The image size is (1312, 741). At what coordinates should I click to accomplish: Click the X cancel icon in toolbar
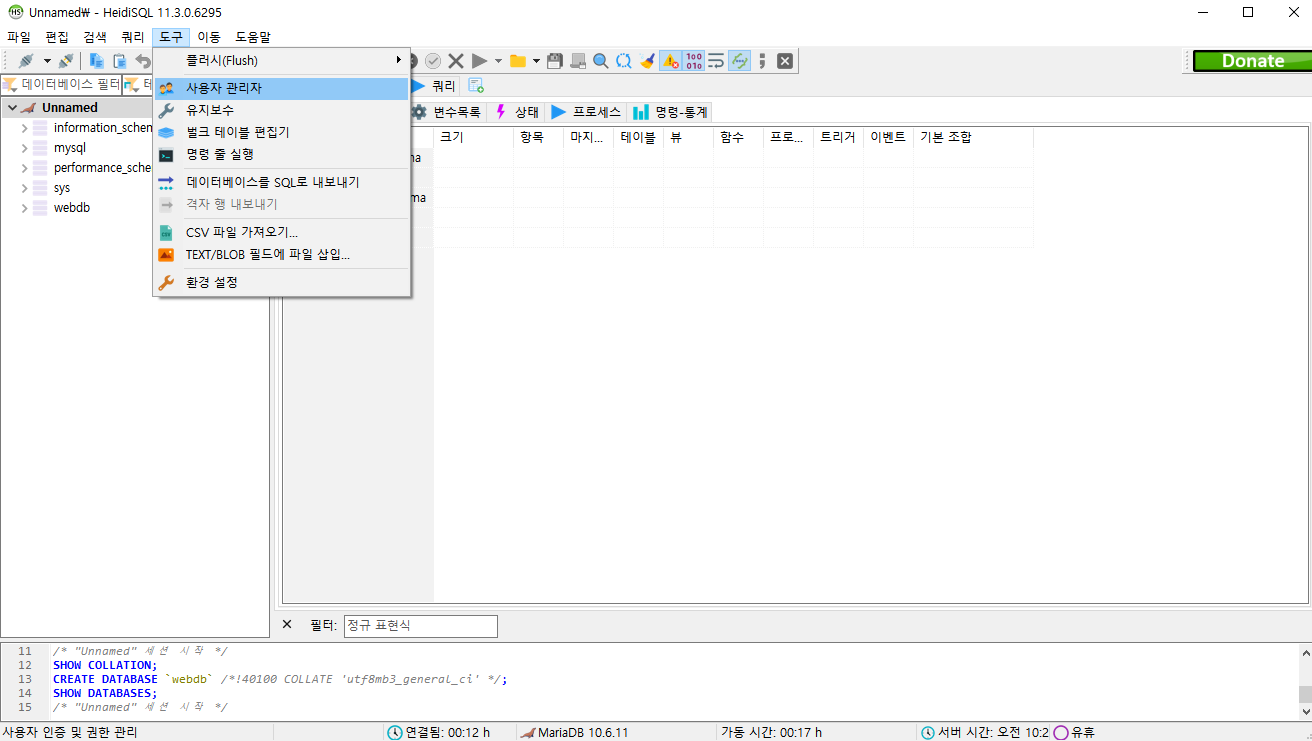[456, 61]
